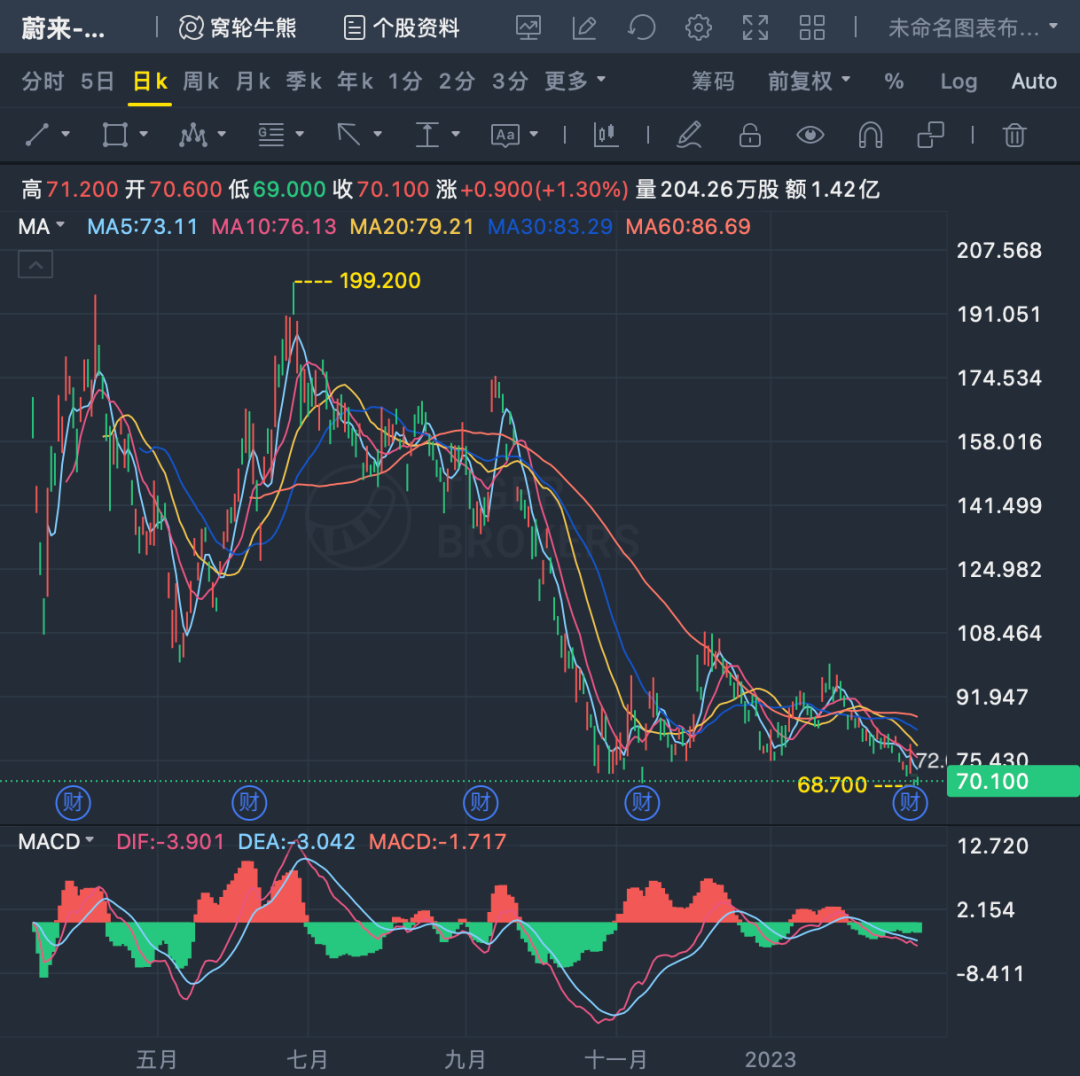The width and height of the screenshot is (1080, 1076).
Task: Open the multi-chart grid layout icon
Action: coord(812,28)
